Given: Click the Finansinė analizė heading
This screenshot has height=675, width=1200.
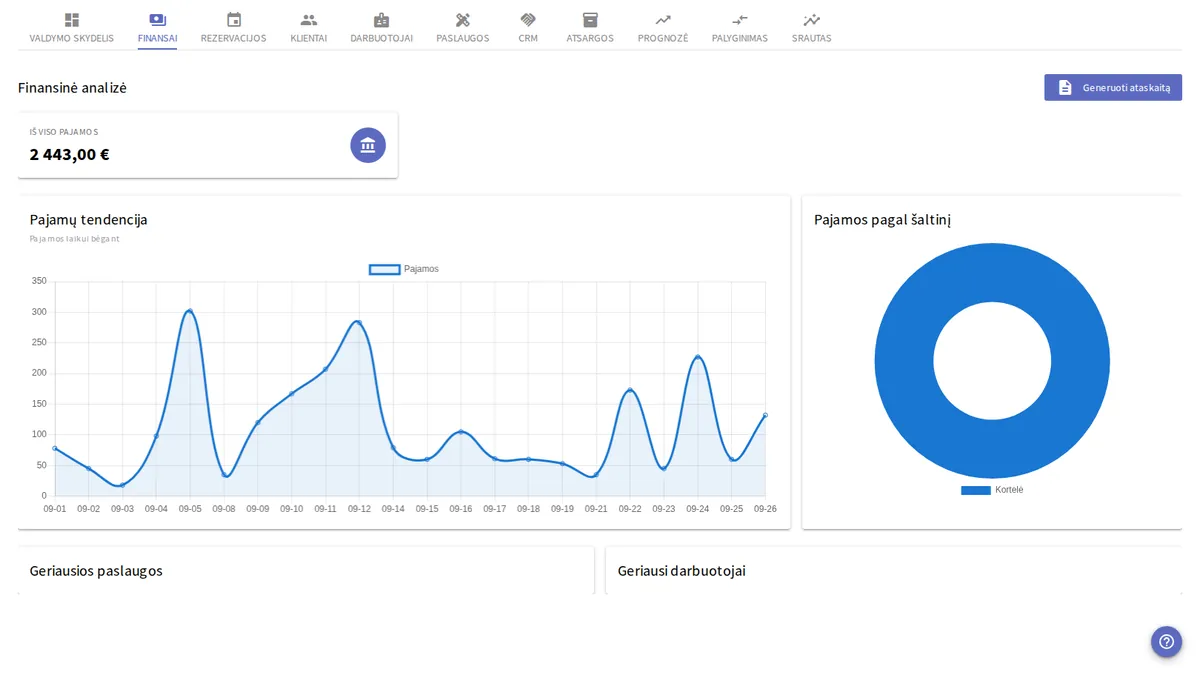Looking at the screenshot, I should click(72, 87).
